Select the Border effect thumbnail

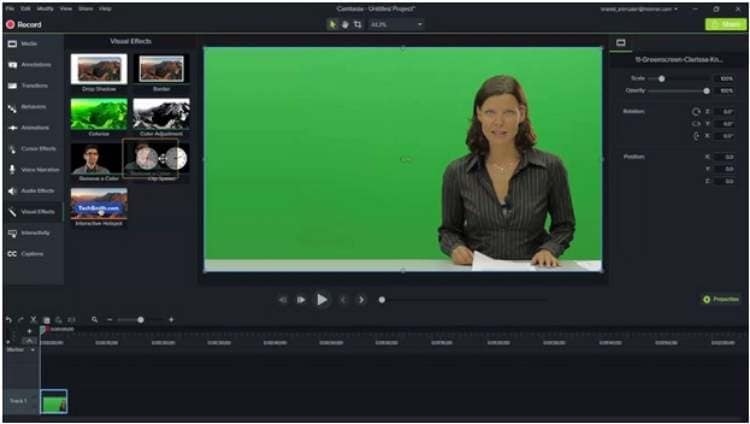point(161,69)
